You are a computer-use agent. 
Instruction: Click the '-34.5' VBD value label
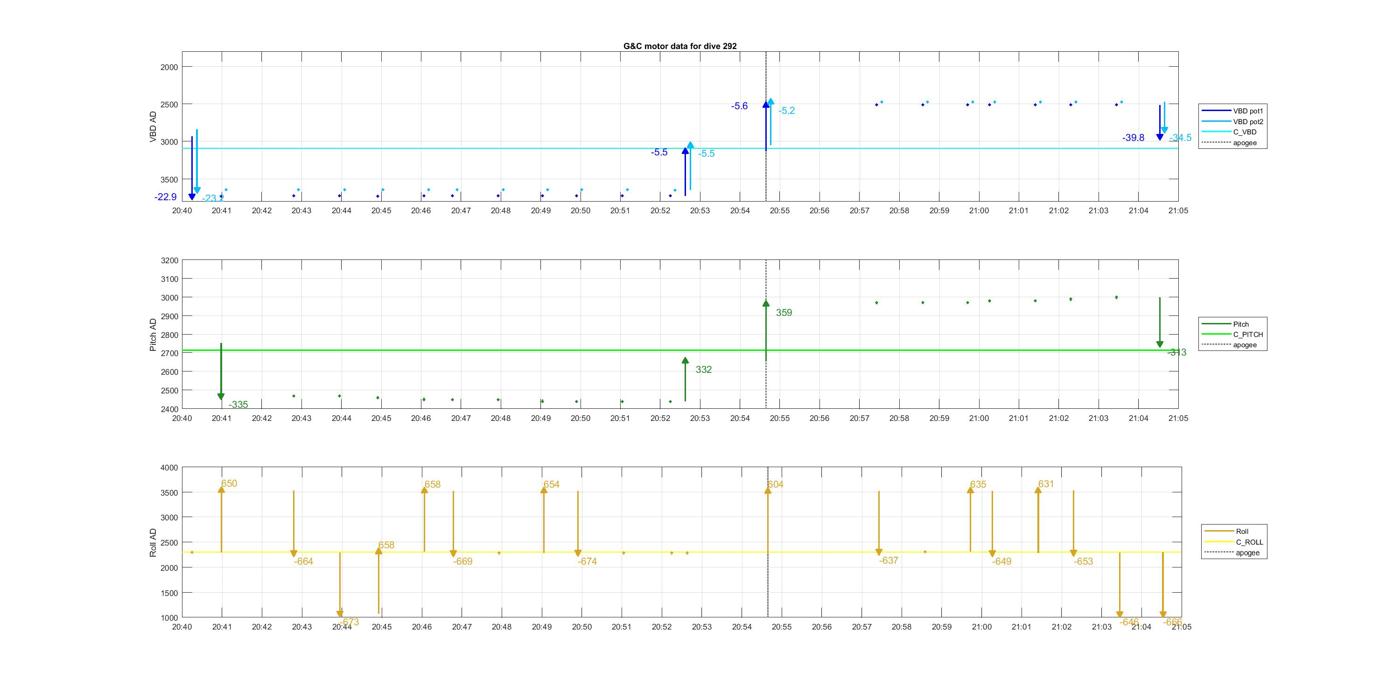[x=1181, y=138]
